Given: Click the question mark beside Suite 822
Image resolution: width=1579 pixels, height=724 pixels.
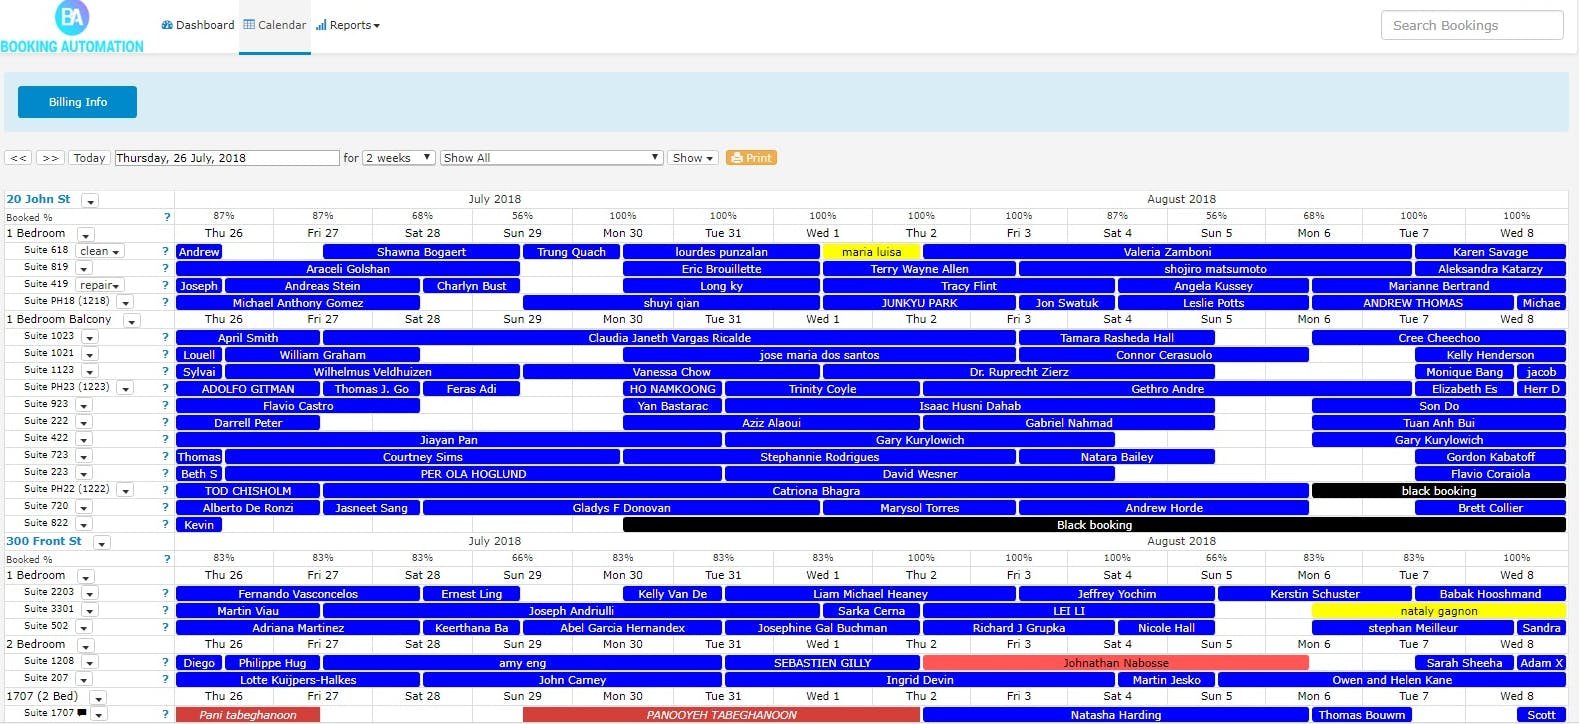Looking at the screenshot, I should point(166,524).
